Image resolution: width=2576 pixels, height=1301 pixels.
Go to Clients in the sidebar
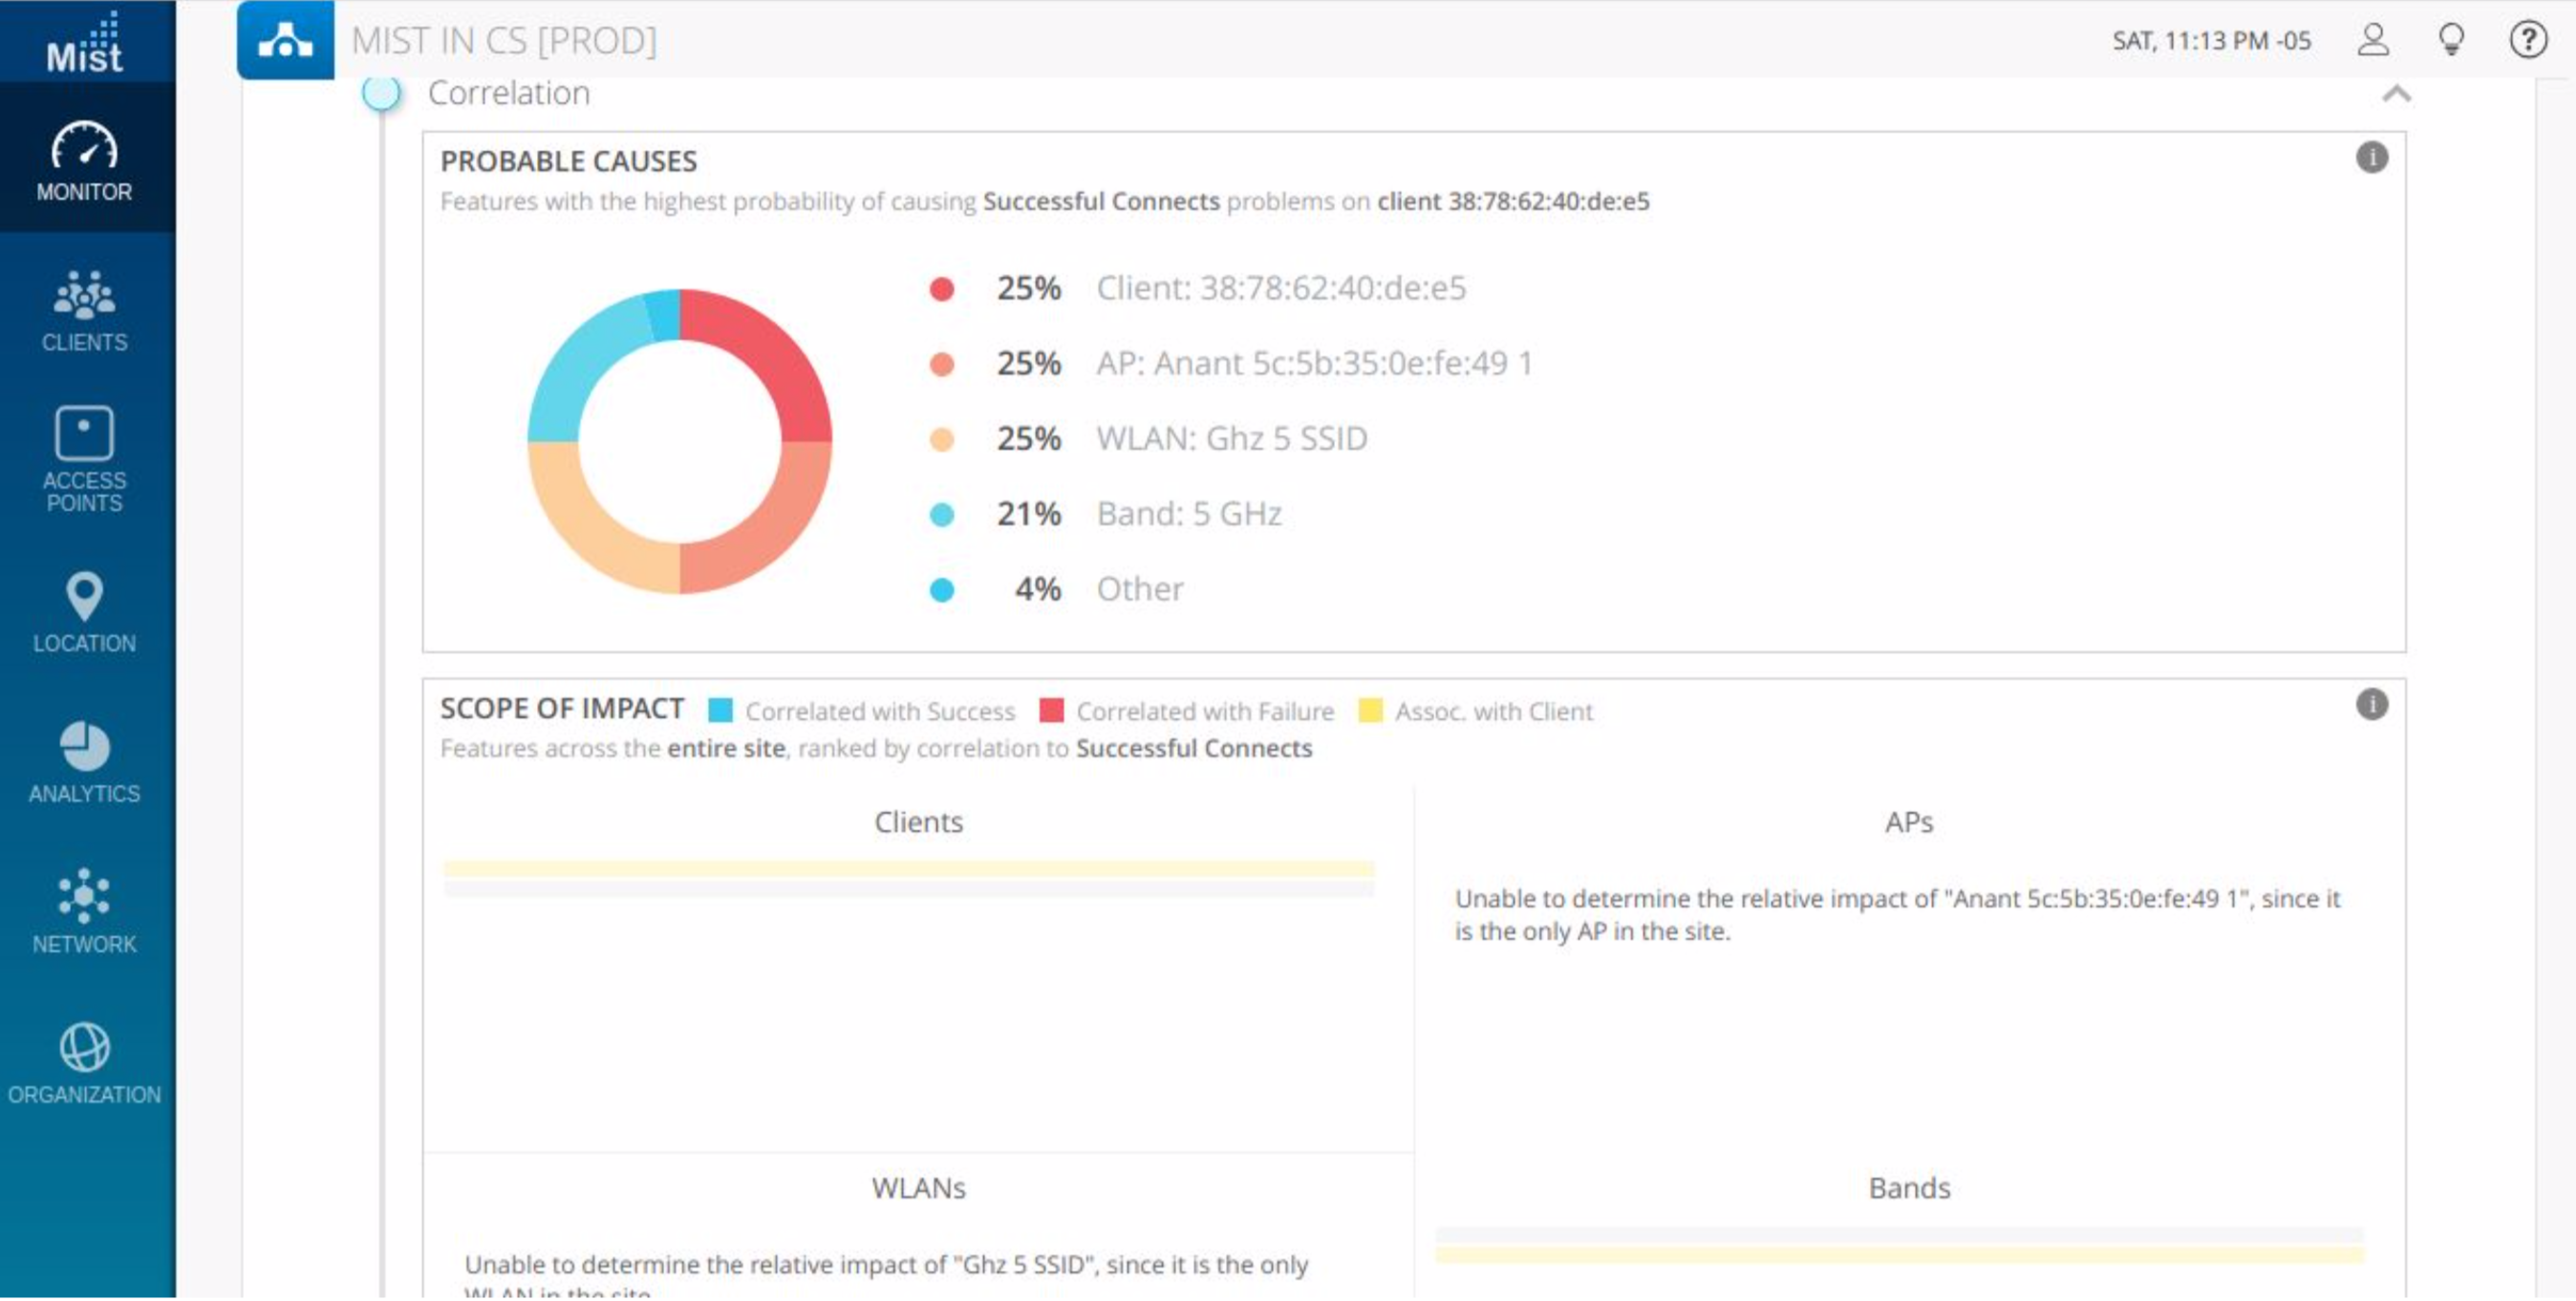(85, 311)
